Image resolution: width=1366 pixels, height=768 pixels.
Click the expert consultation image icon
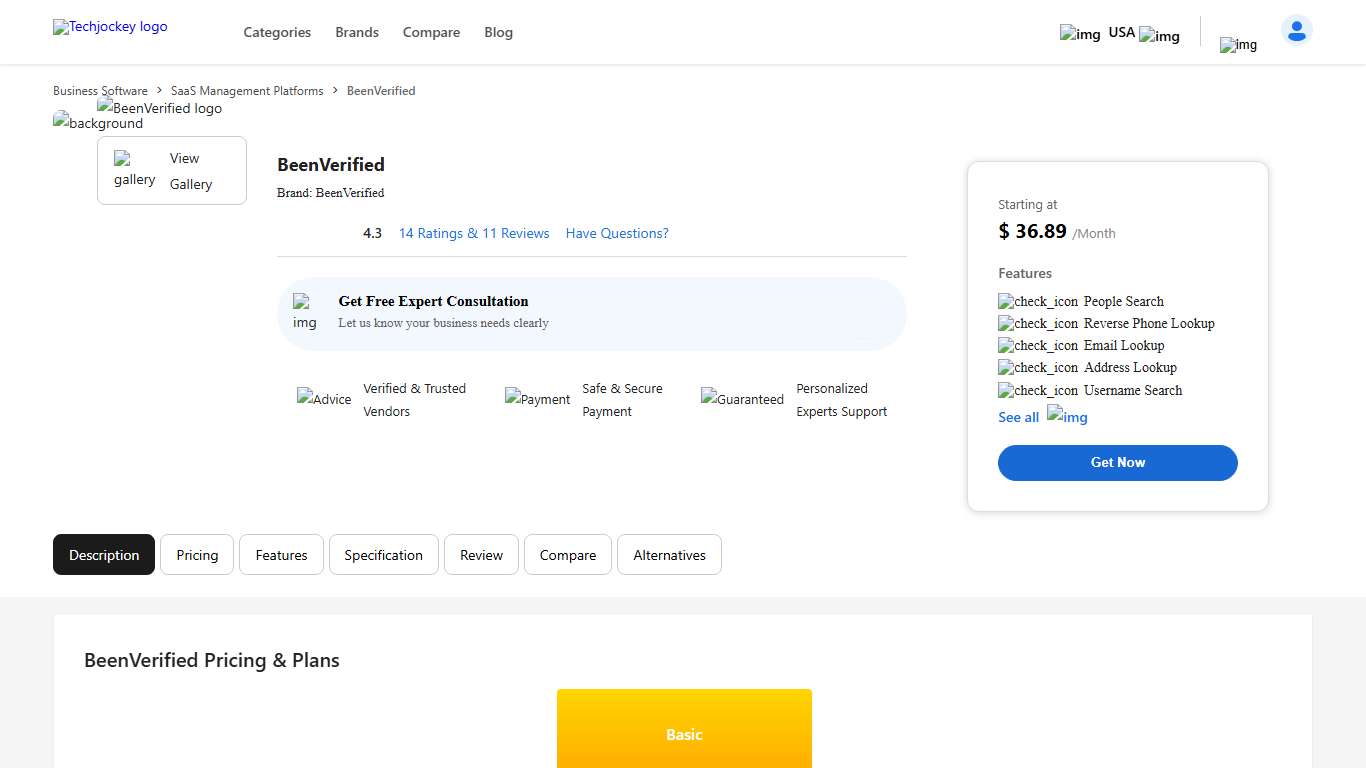point(305,313)
